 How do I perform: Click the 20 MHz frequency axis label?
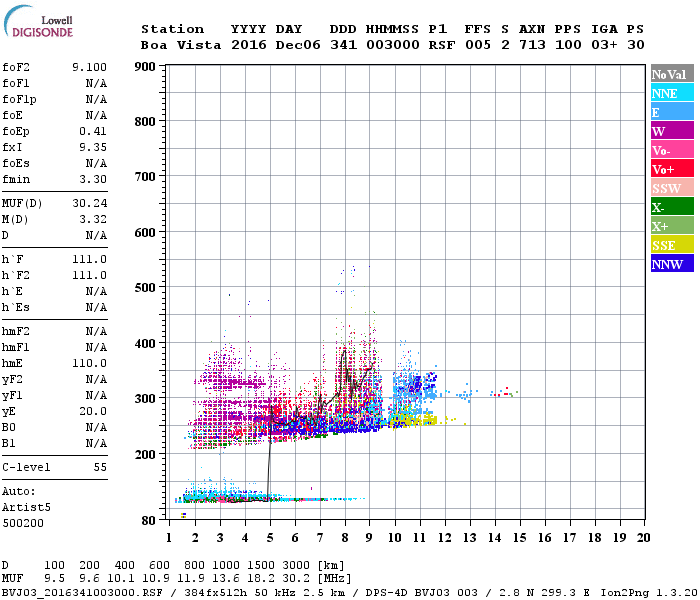[x=643, y=538]
